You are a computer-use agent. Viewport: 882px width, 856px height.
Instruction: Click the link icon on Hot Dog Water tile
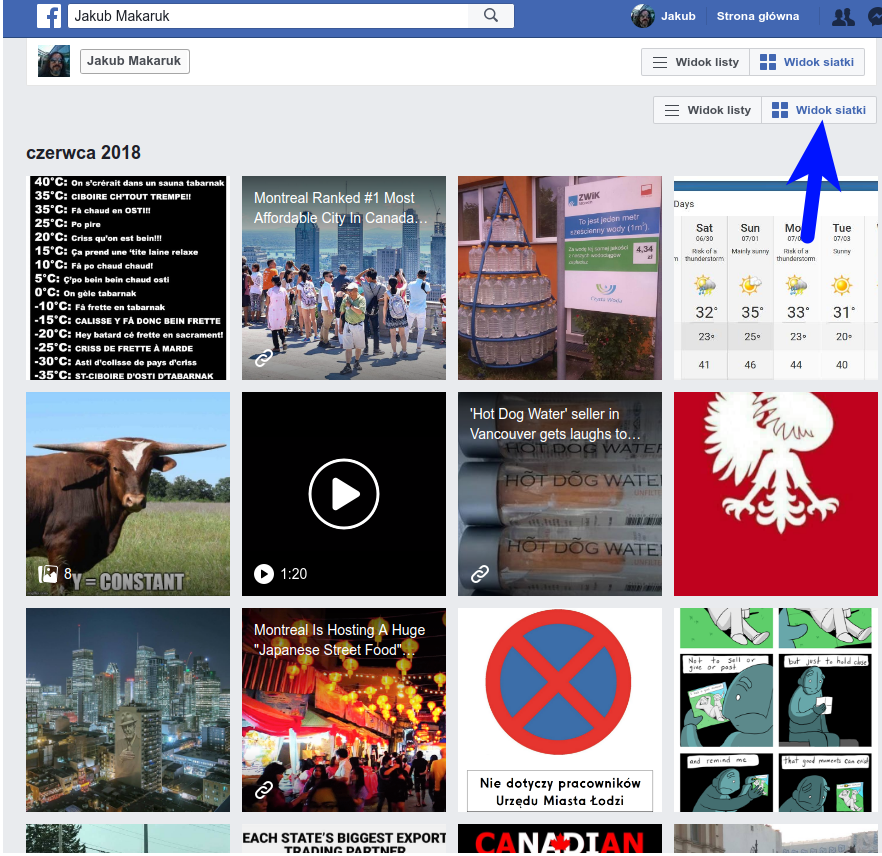click(x=480, y=574)
